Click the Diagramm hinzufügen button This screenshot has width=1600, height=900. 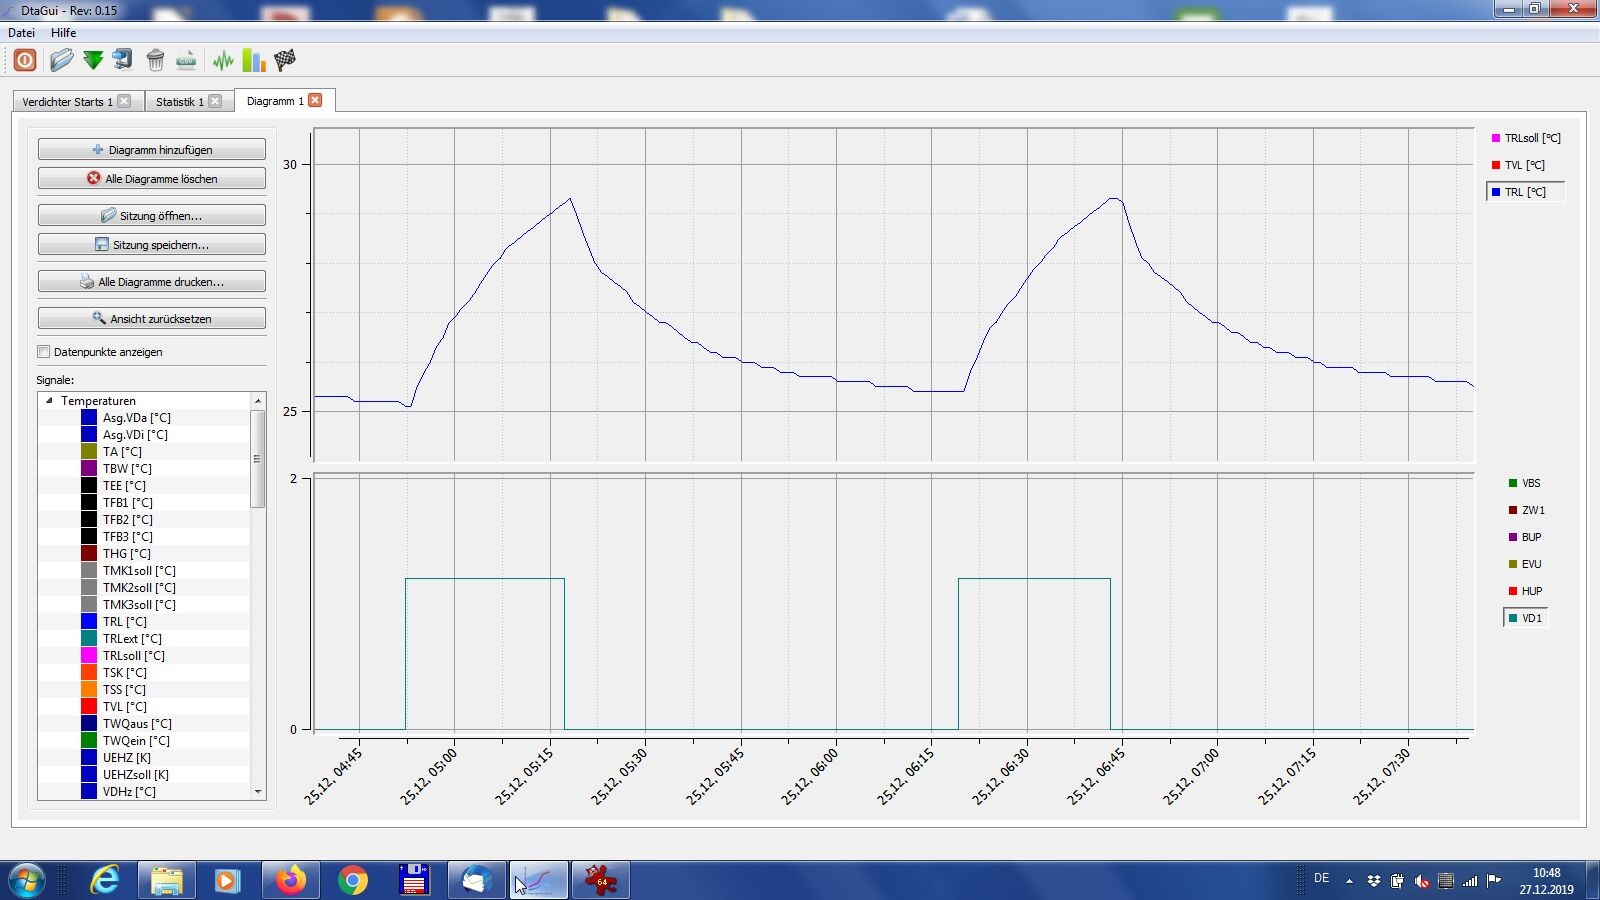coord(152,150)
